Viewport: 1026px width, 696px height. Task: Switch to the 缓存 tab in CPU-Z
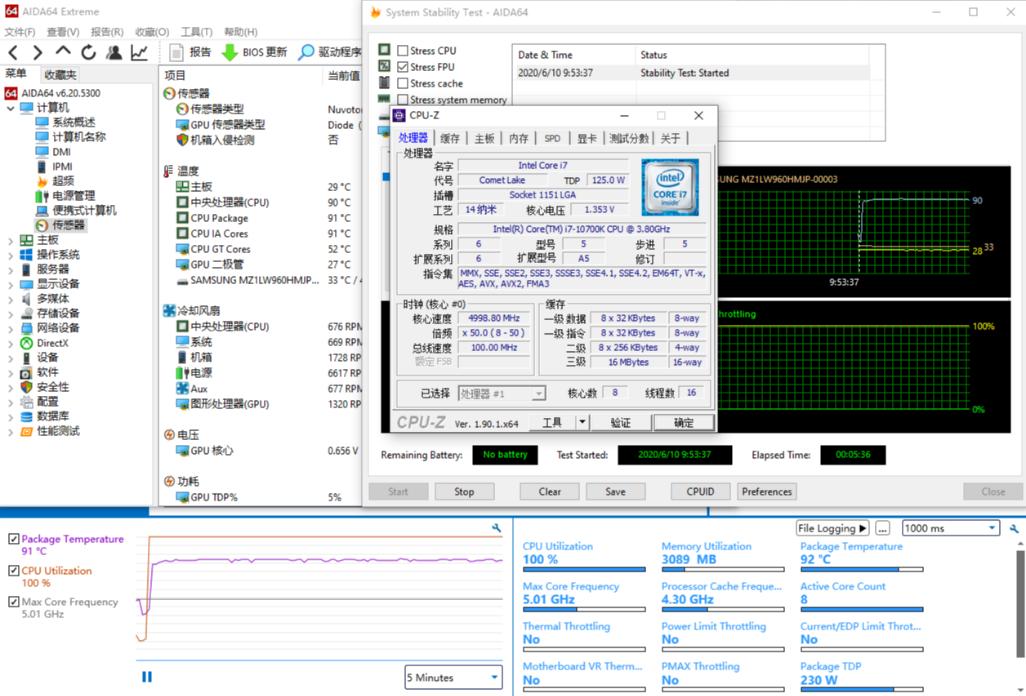click(x=449, y=138)
